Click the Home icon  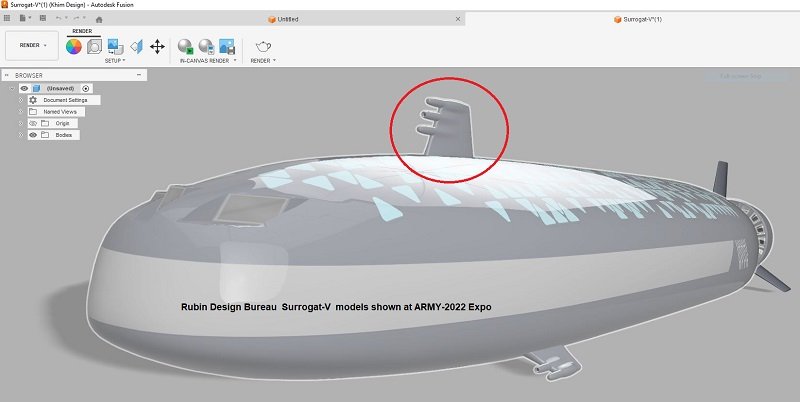click(x=99, y=19)
